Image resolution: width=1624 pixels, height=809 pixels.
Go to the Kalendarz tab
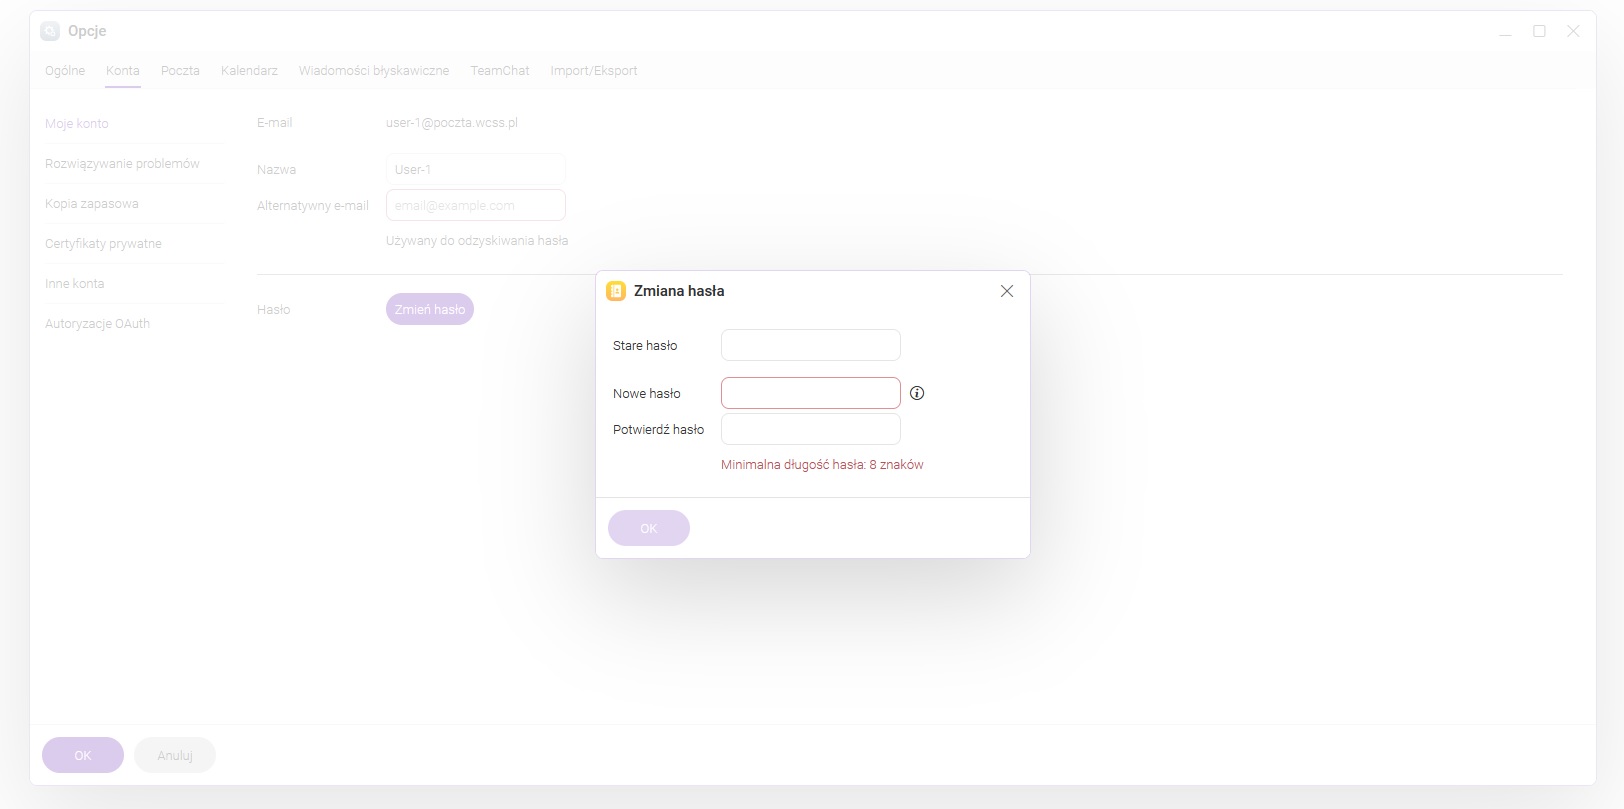[249, 71]
